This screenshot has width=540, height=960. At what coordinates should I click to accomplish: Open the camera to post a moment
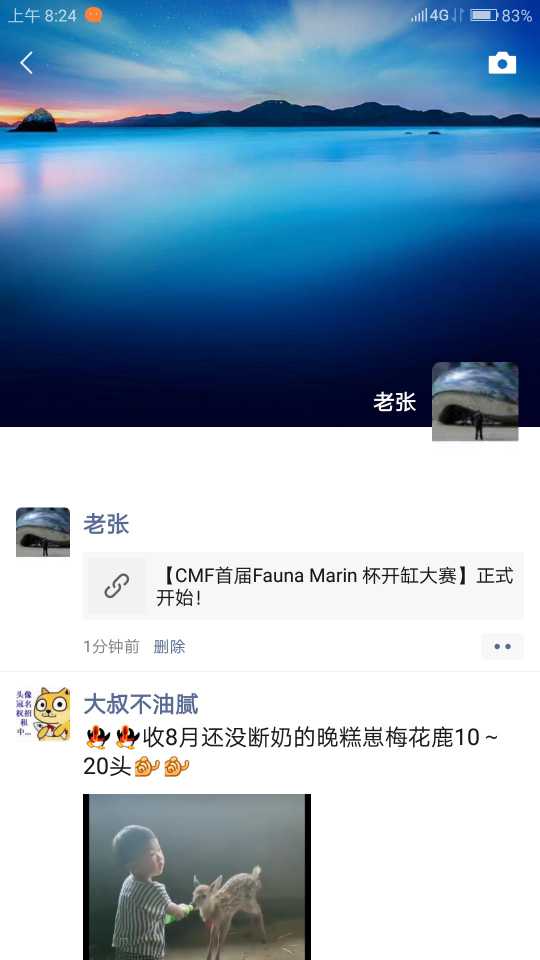pyautogui.click(x=502, y=63)
